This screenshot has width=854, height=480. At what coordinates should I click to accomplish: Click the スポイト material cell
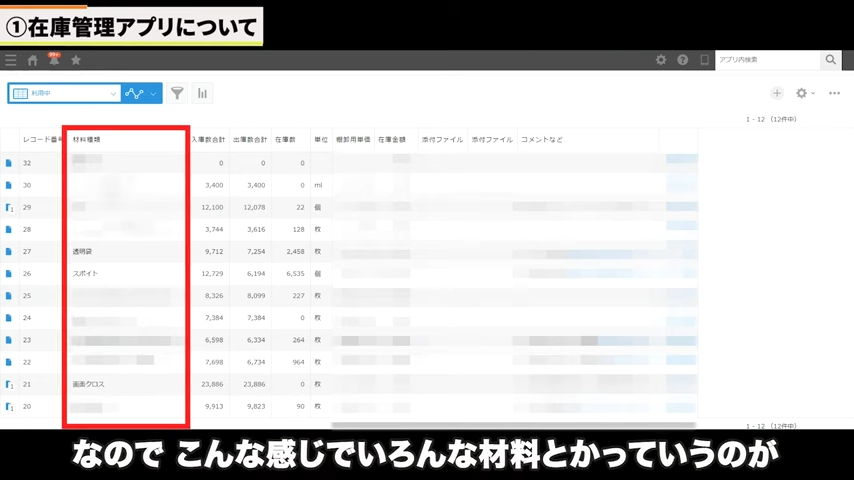tap(86, 274)
